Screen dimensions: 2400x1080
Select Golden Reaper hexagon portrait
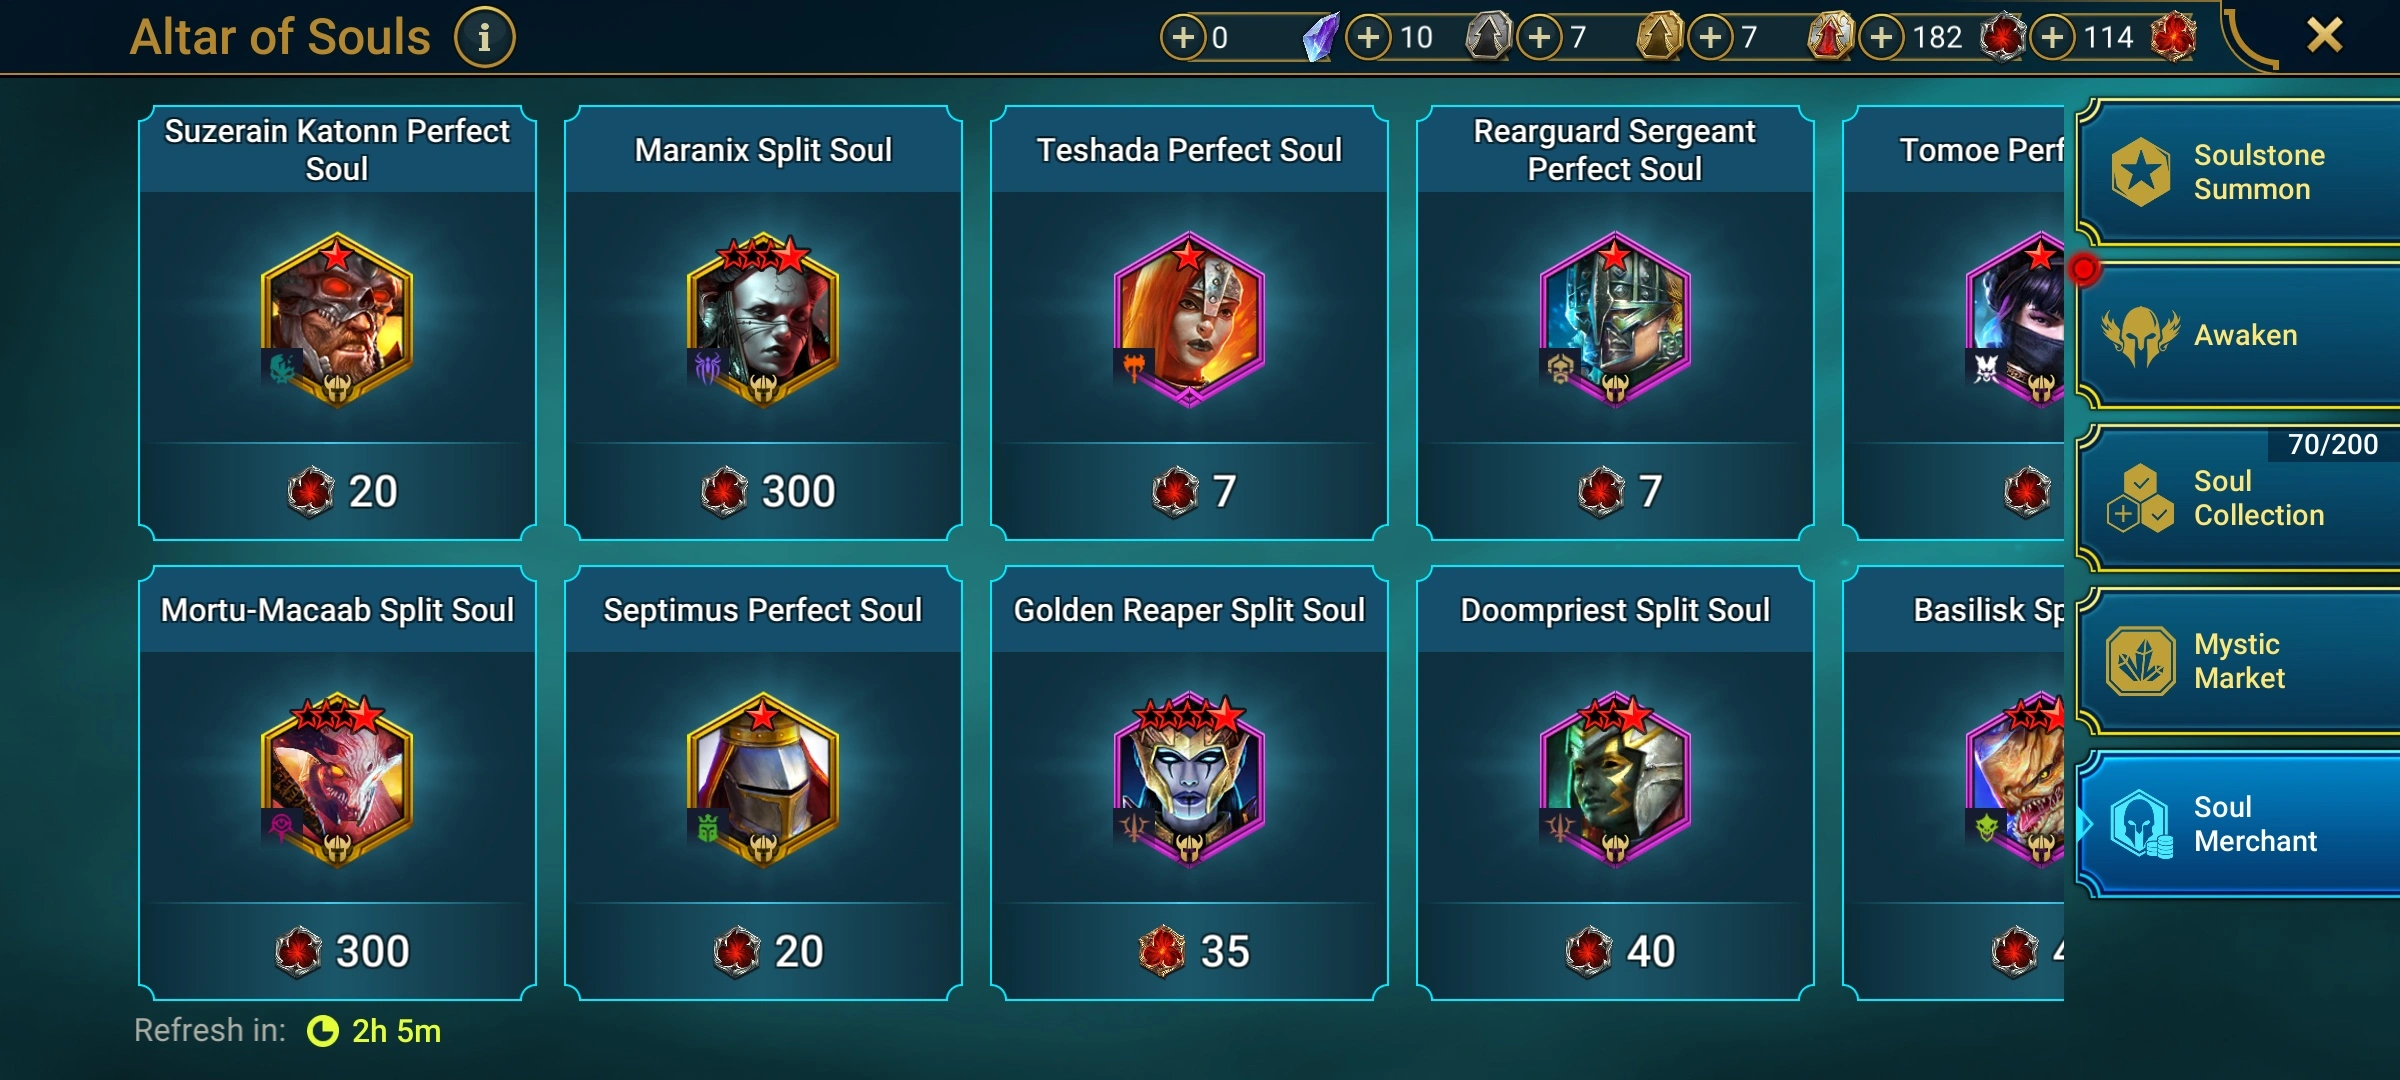pyautogui.click(x=1189, y=779)
